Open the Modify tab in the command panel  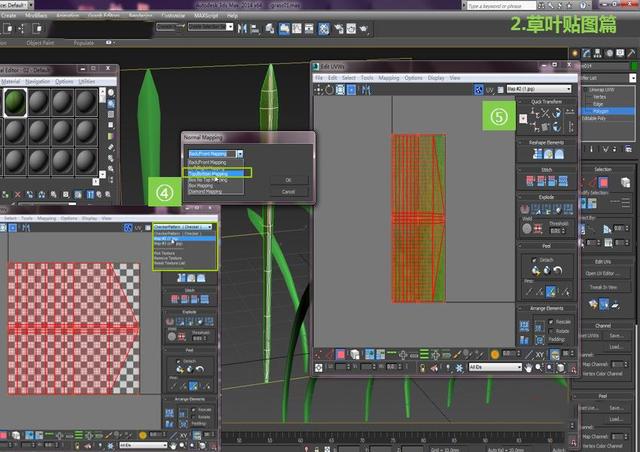click(x=587, y=53)
